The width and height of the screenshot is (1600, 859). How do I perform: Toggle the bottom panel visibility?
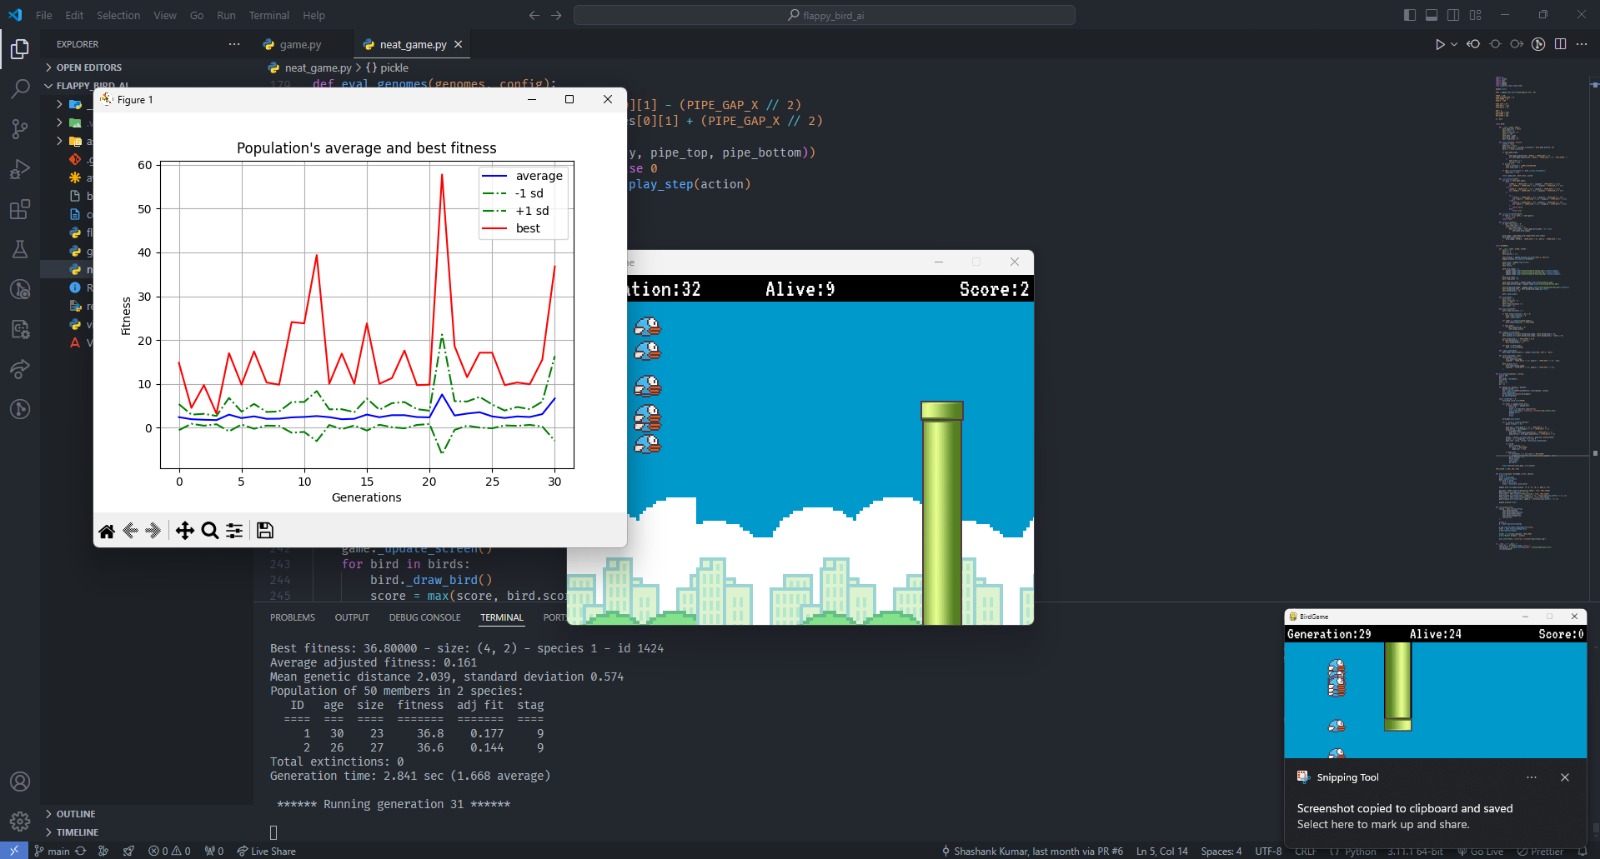[x=1432, y=15]
